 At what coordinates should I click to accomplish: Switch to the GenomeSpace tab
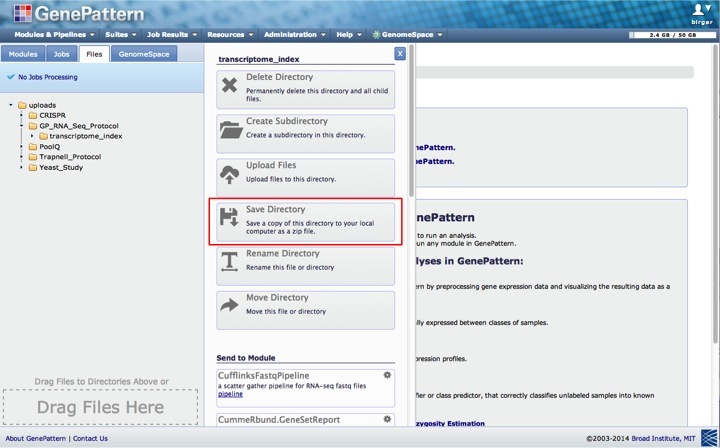144,54
